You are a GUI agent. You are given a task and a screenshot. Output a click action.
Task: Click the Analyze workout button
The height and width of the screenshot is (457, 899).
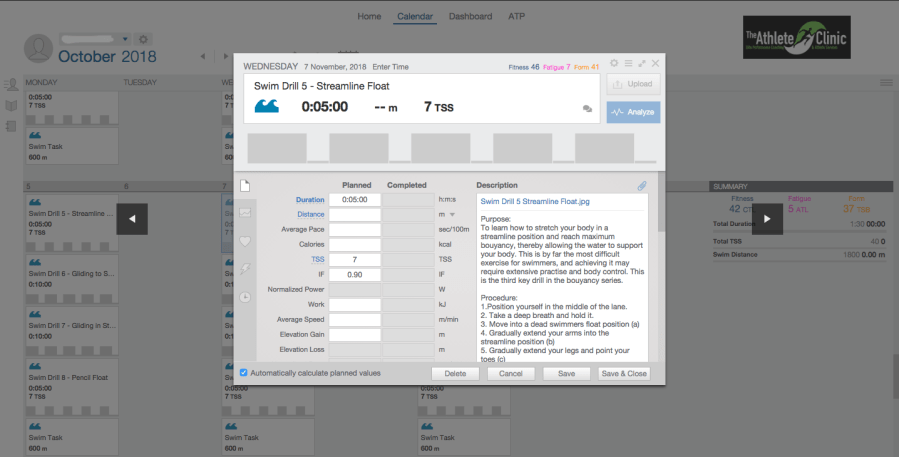coord(632,112)
